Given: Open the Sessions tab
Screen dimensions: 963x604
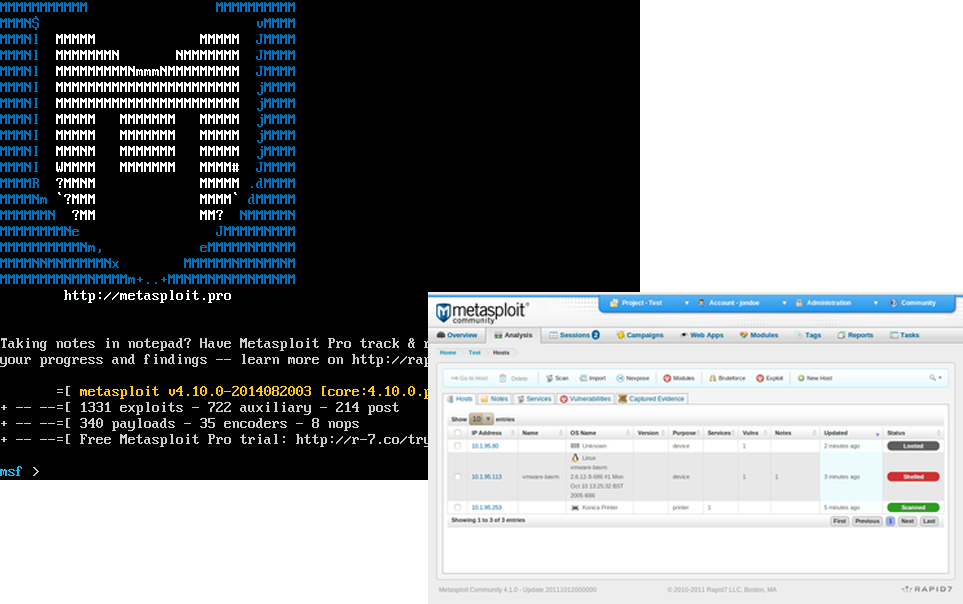Looking at the screenshot, I should (574, 335).
